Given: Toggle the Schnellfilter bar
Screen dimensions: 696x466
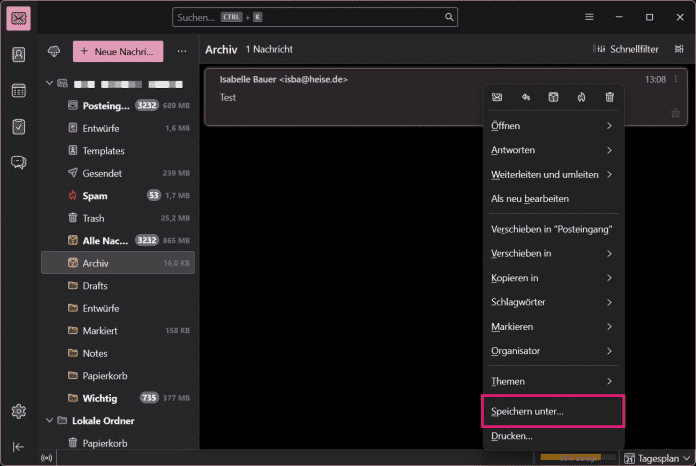Looking at the screenshot, I should pyautogui.click(x=627, y=49).
